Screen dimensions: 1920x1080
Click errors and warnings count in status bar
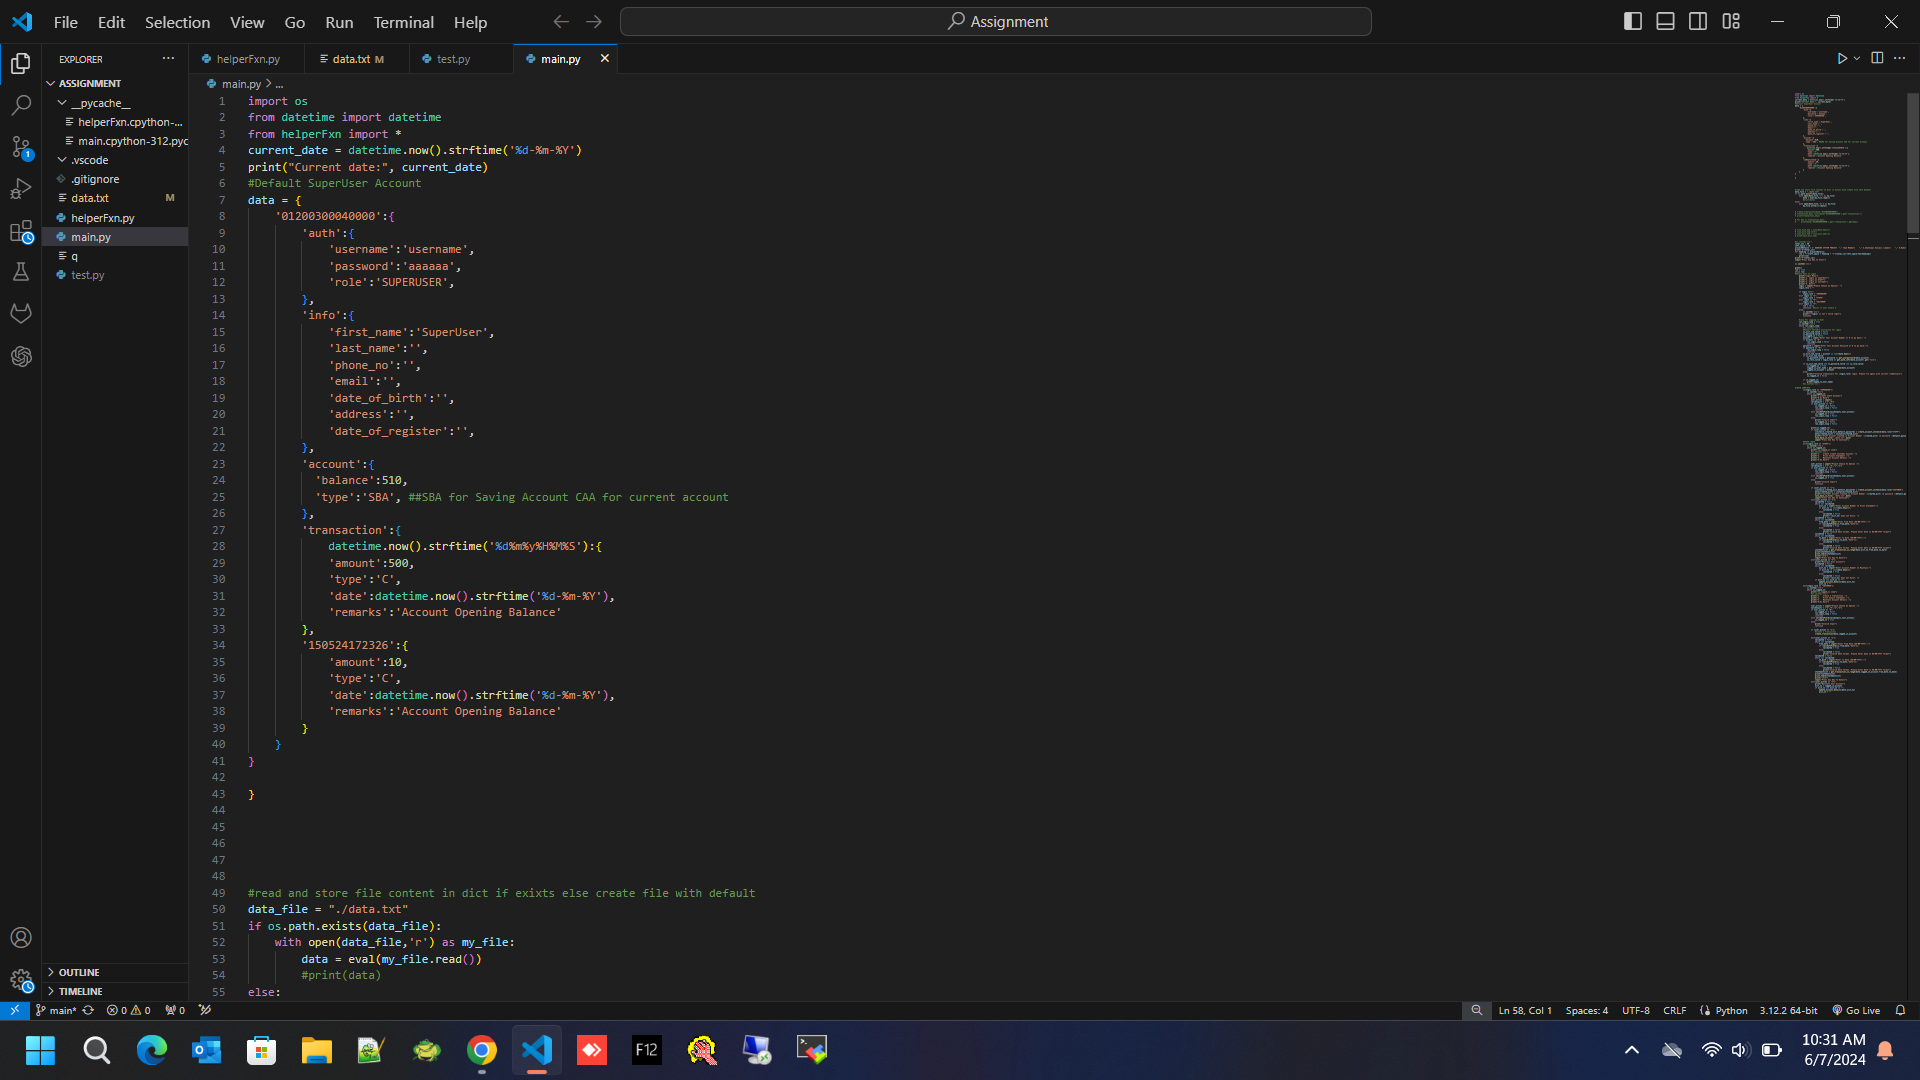pyautogui.click(x=128, y=1011)
